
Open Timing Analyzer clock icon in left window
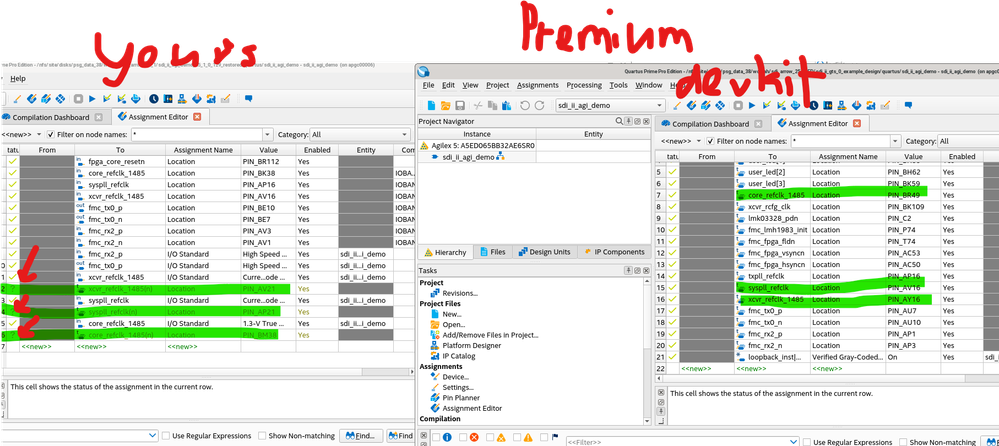click(154, 99)
